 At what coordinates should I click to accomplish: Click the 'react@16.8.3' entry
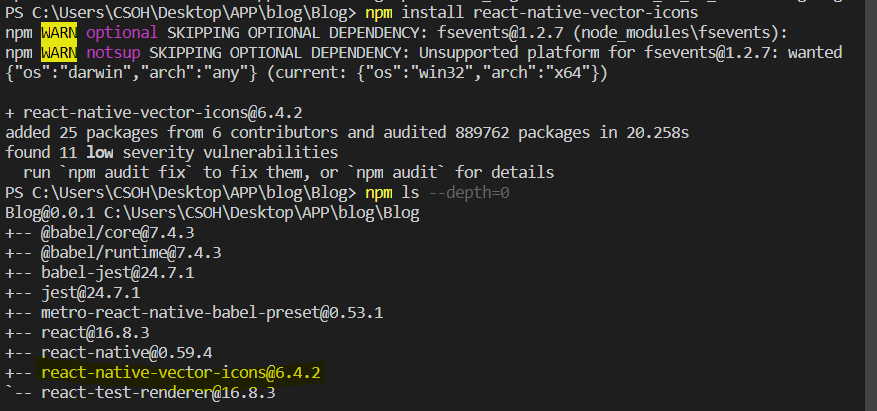tap(95, 333)
